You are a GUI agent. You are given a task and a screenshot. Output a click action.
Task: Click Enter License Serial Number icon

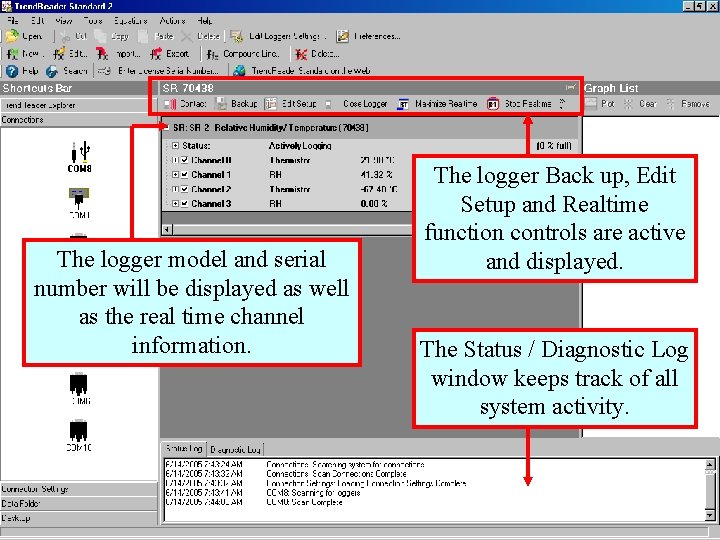(104, 71)
